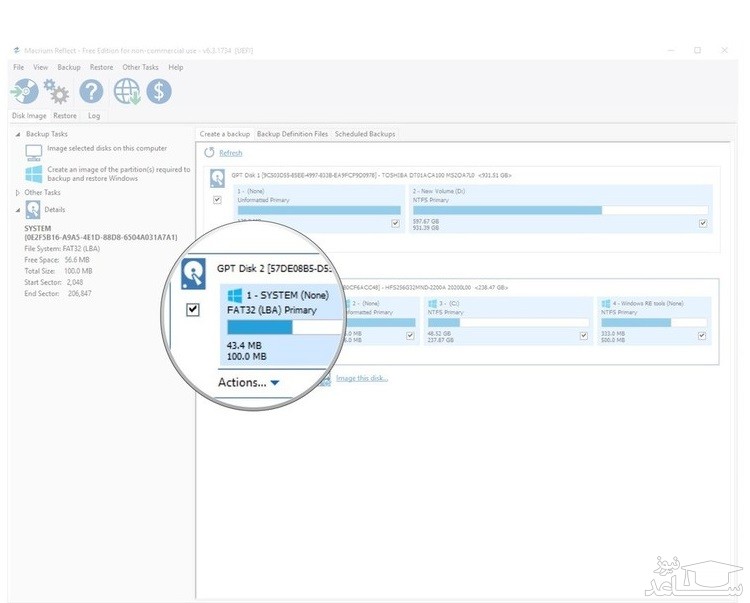The width and height of the screenshot is (750, 603).
Task: Click the New Volume (D:) usage bar
Action: 559,210
